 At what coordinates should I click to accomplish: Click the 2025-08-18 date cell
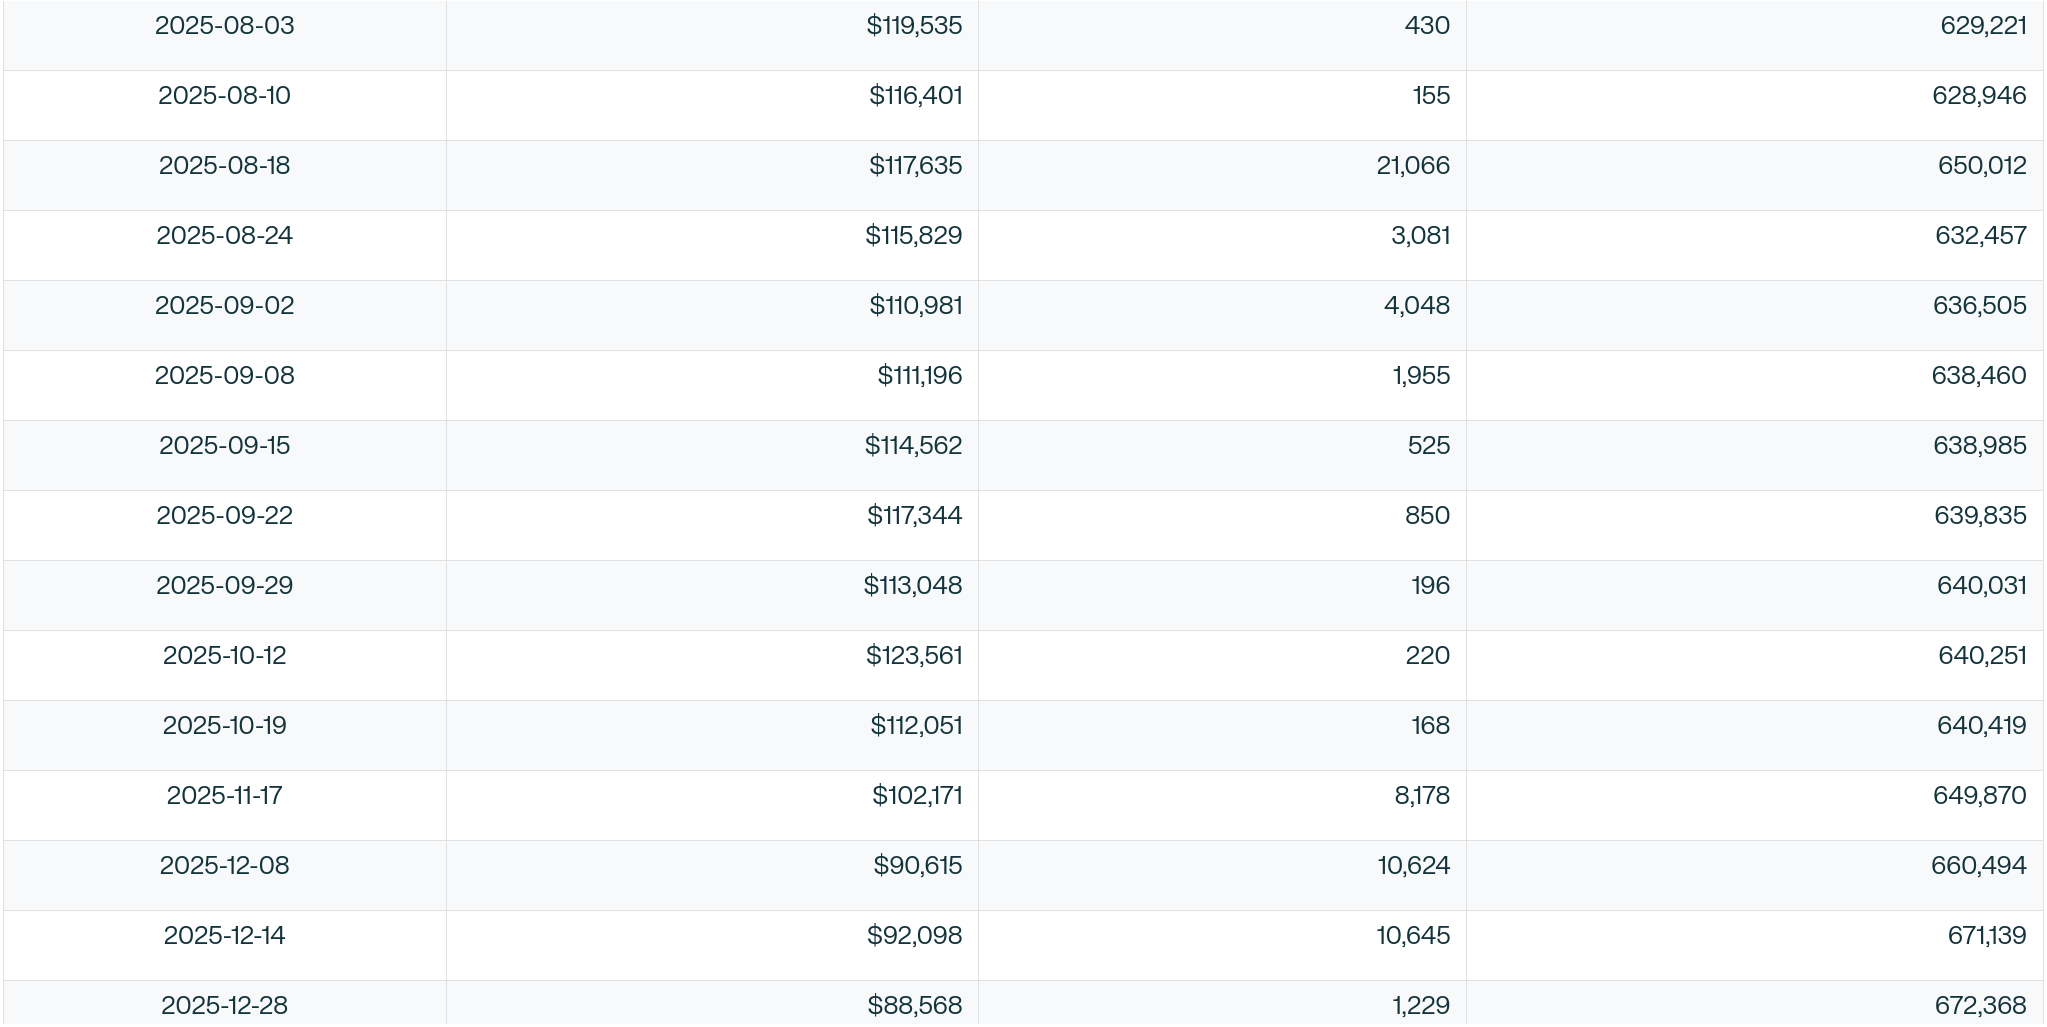click(224, 166)
